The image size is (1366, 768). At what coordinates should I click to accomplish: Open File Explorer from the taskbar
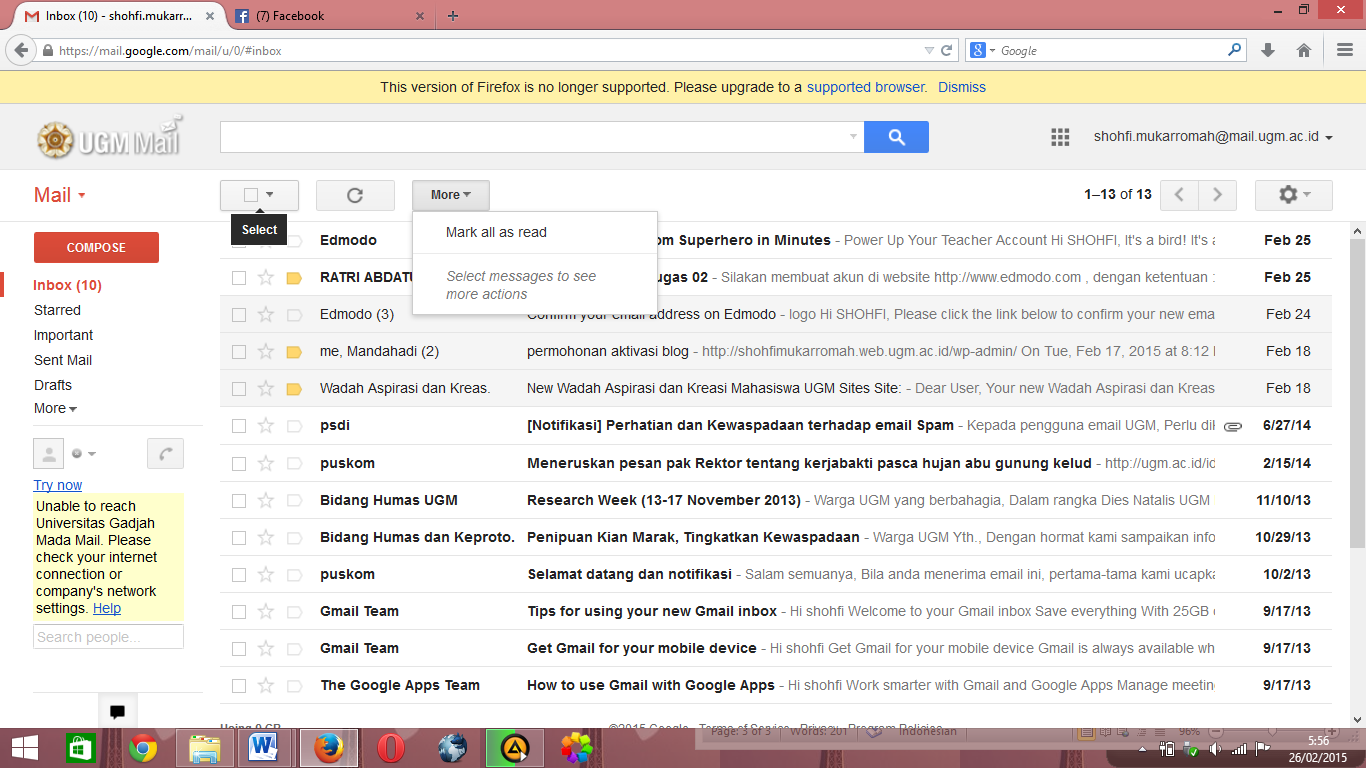(205, 748)
